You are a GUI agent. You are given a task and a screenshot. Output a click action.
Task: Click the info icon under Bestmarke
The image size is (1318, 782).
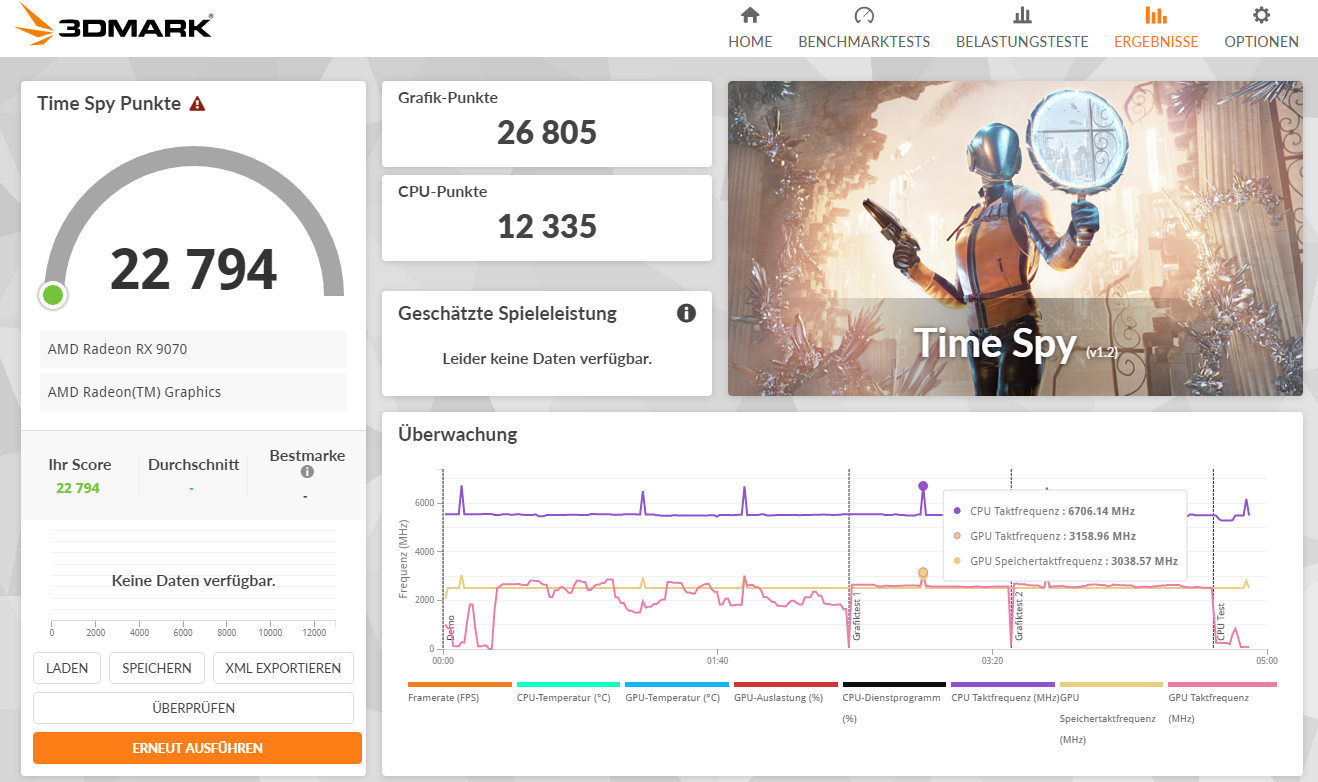click(x=307, y=472)
